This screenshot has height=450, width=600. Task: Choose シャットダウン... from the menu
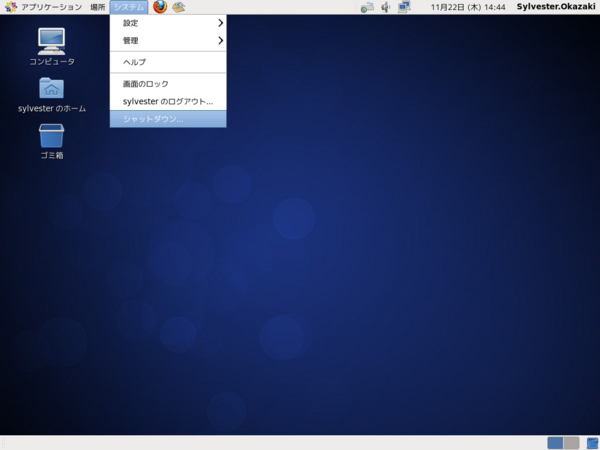pos(168,119)
